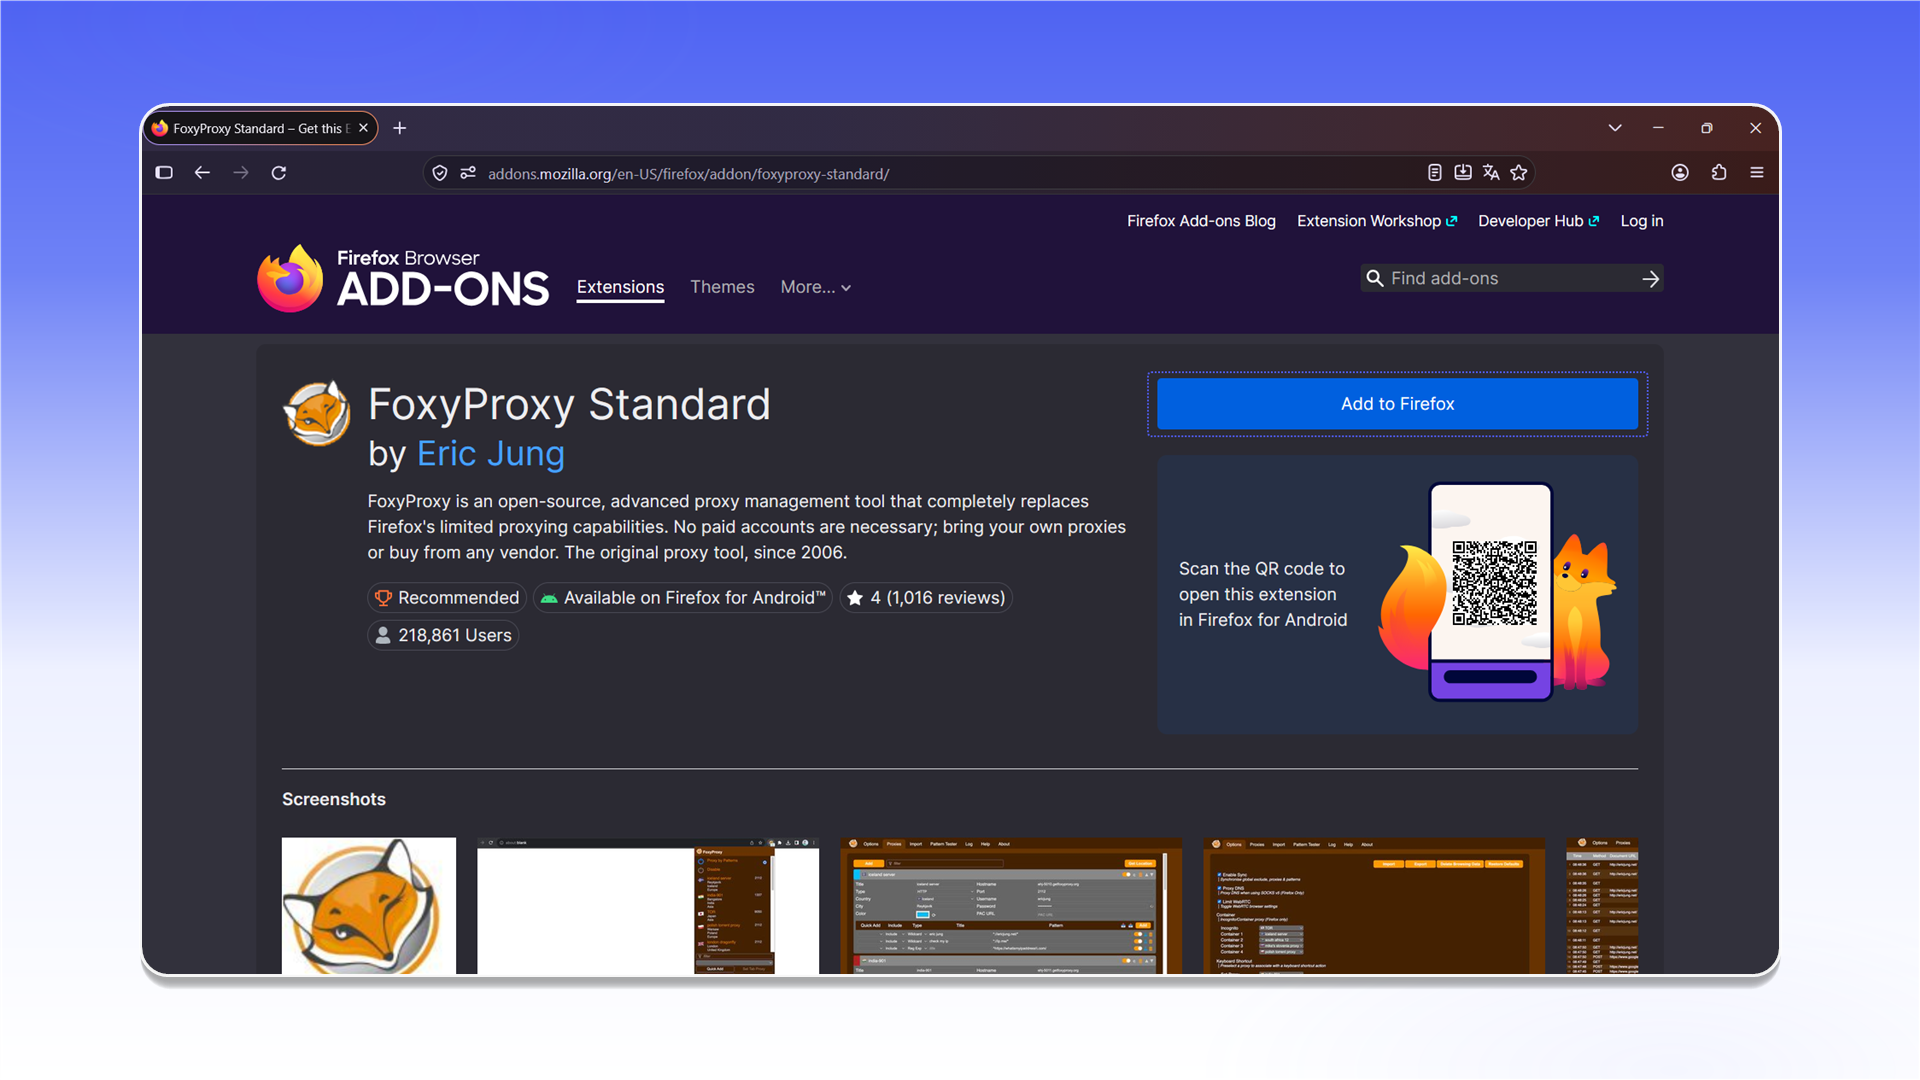The width and height of the screenshot is (1920, 1080).
Task: Open the Firefox Add-ons Blog link
Action: (x=1201, y=221)
